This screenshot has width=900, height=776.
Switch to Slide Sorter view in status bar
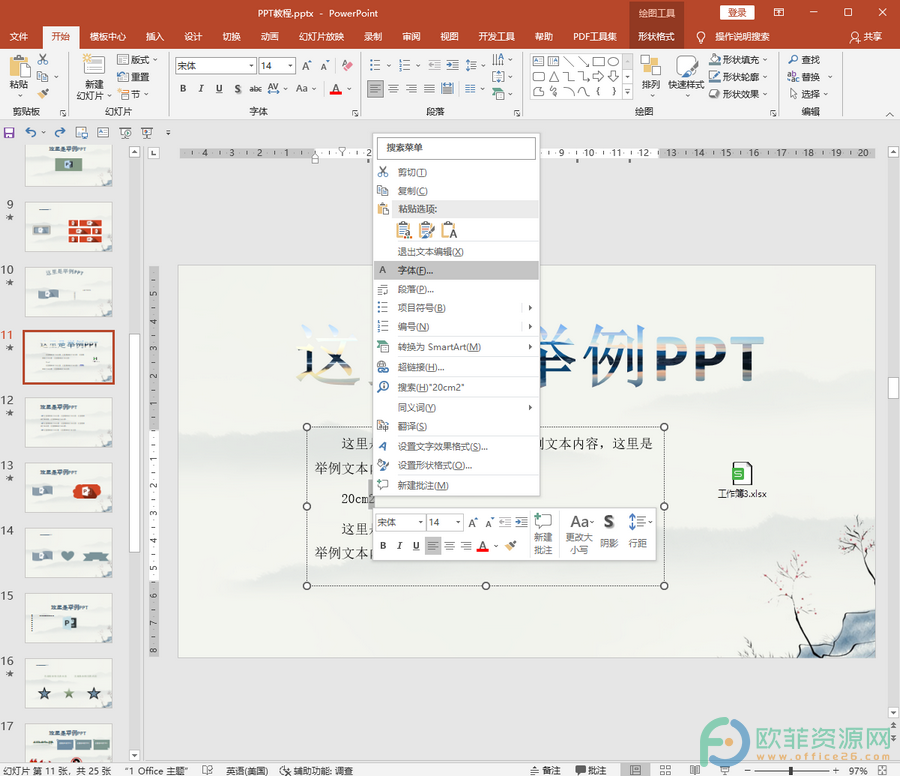coord(665,770)
